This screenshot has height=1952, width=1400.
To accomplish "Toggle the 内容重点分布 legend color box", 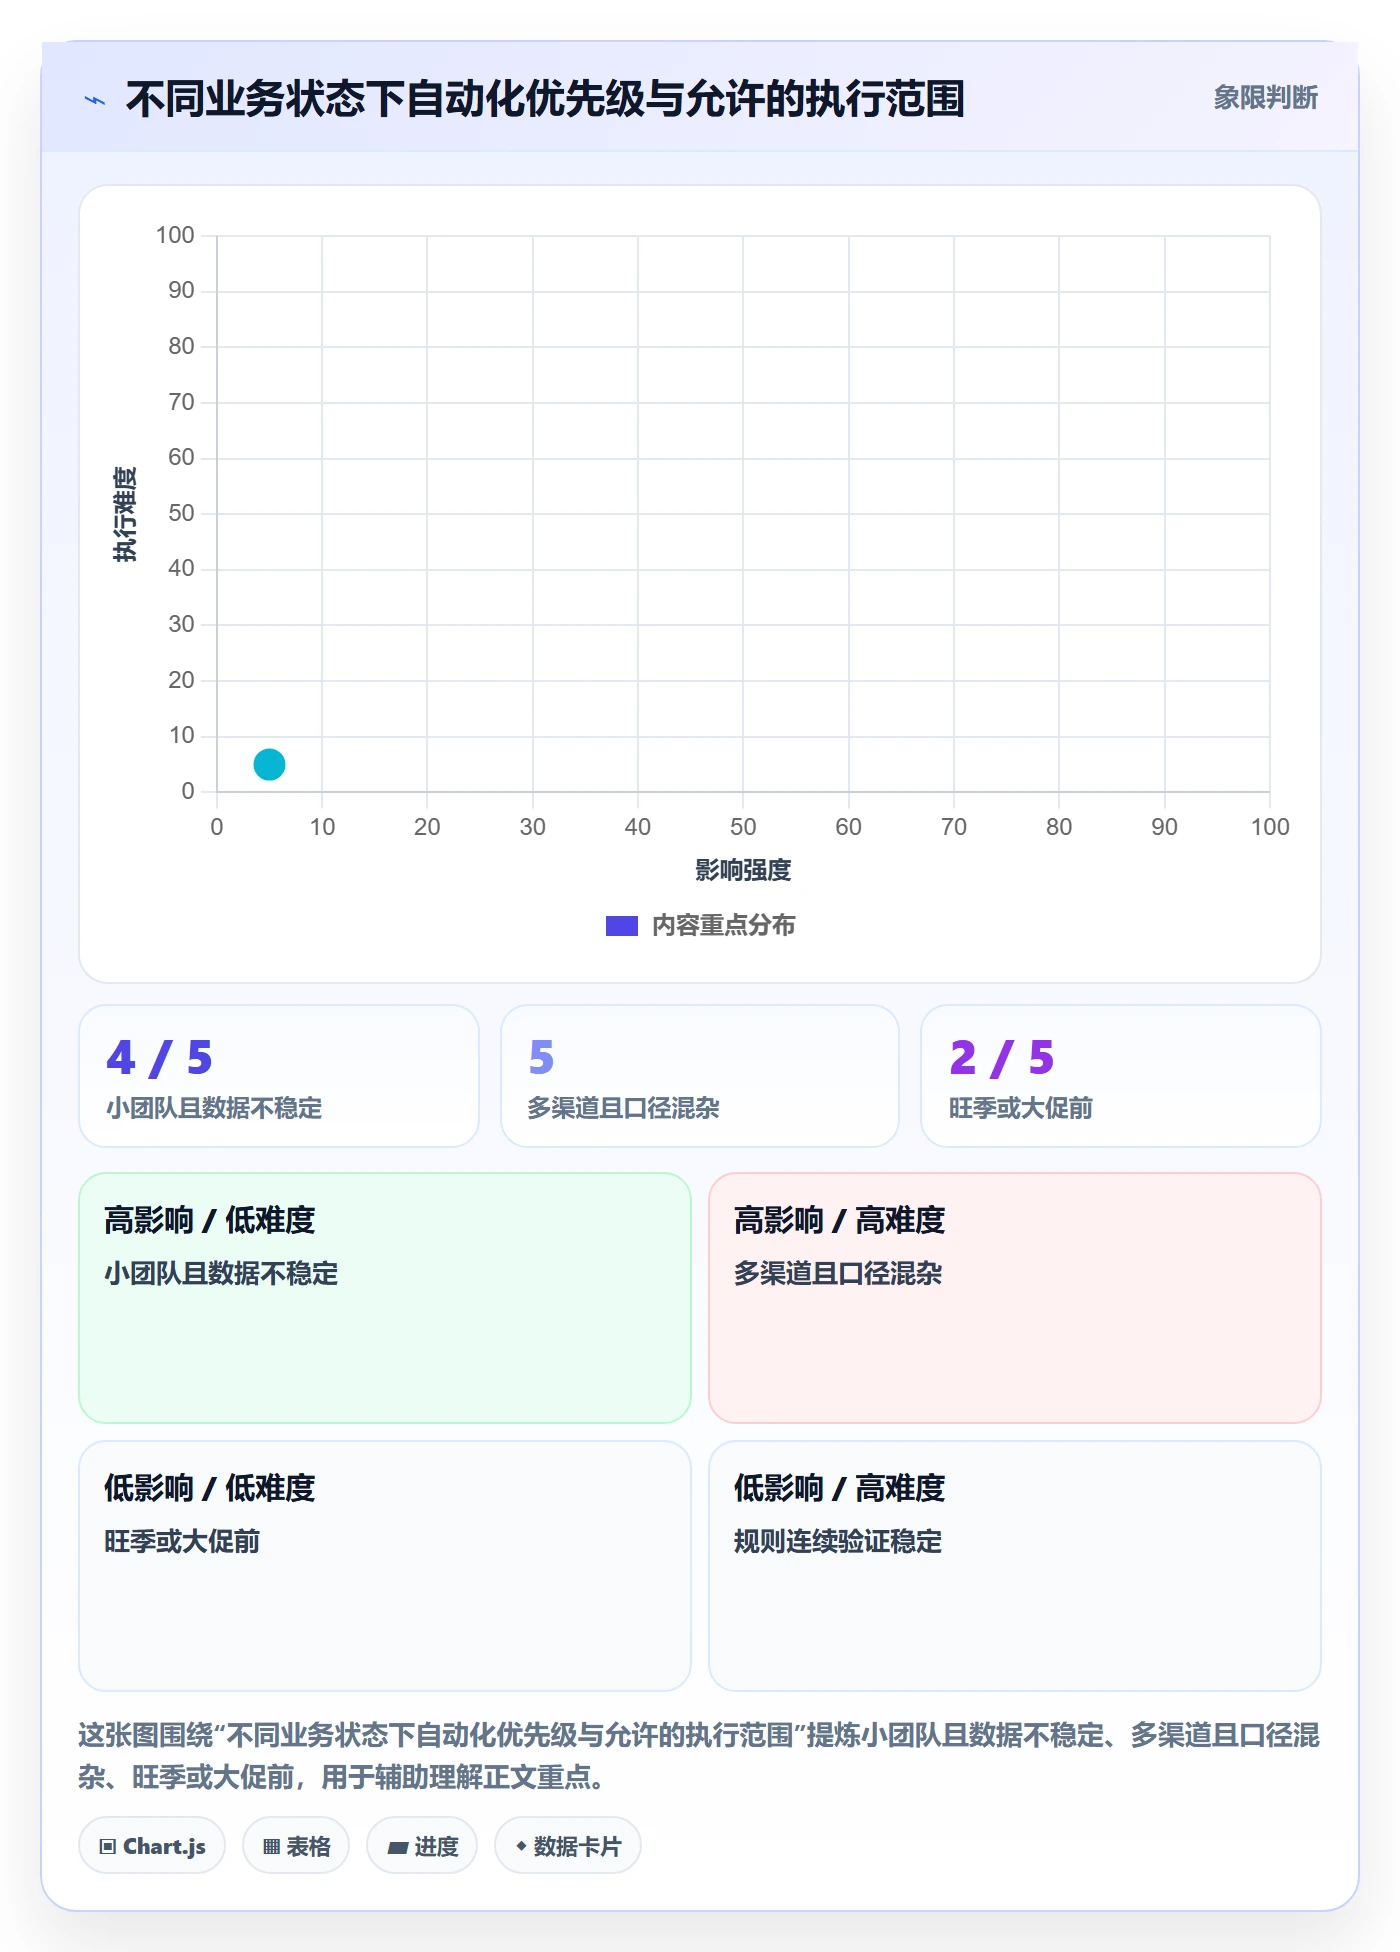I will 621,926.
